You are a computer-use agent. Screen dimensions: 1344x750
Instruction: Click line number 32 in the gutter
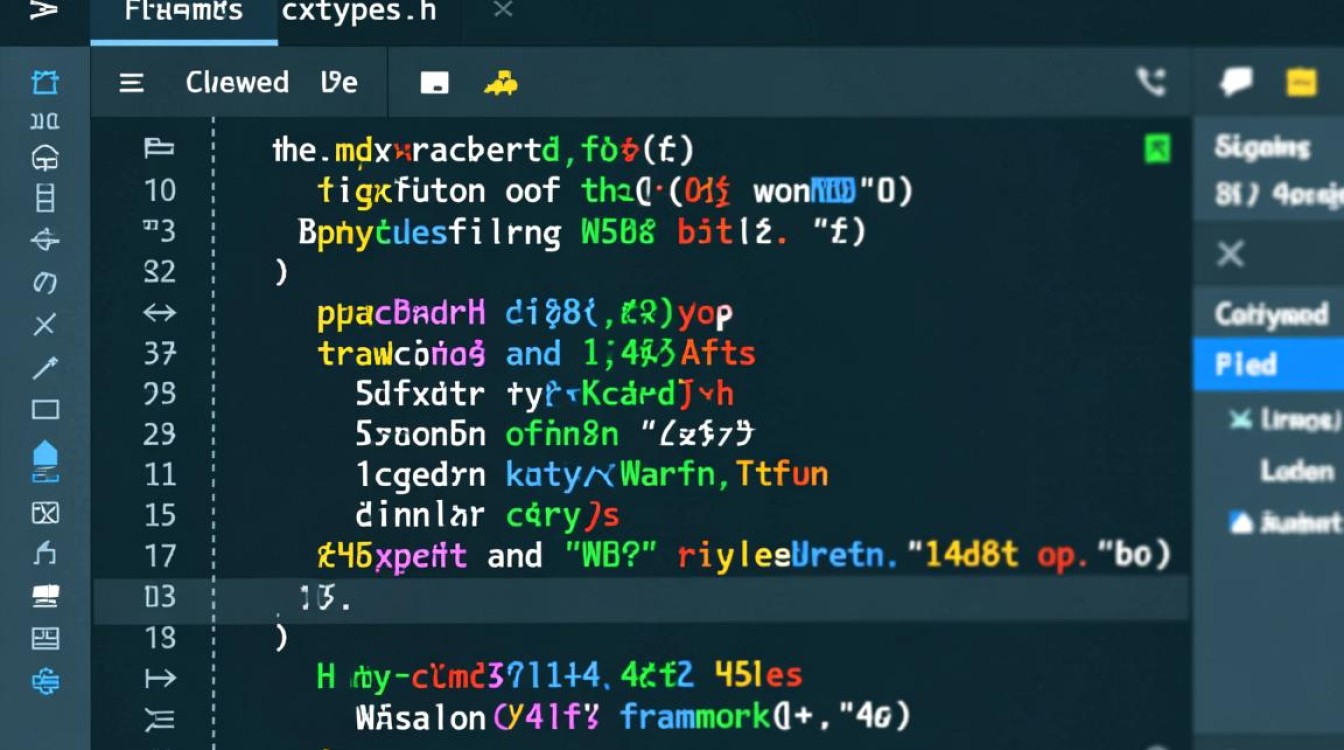[x=160, y=272]
